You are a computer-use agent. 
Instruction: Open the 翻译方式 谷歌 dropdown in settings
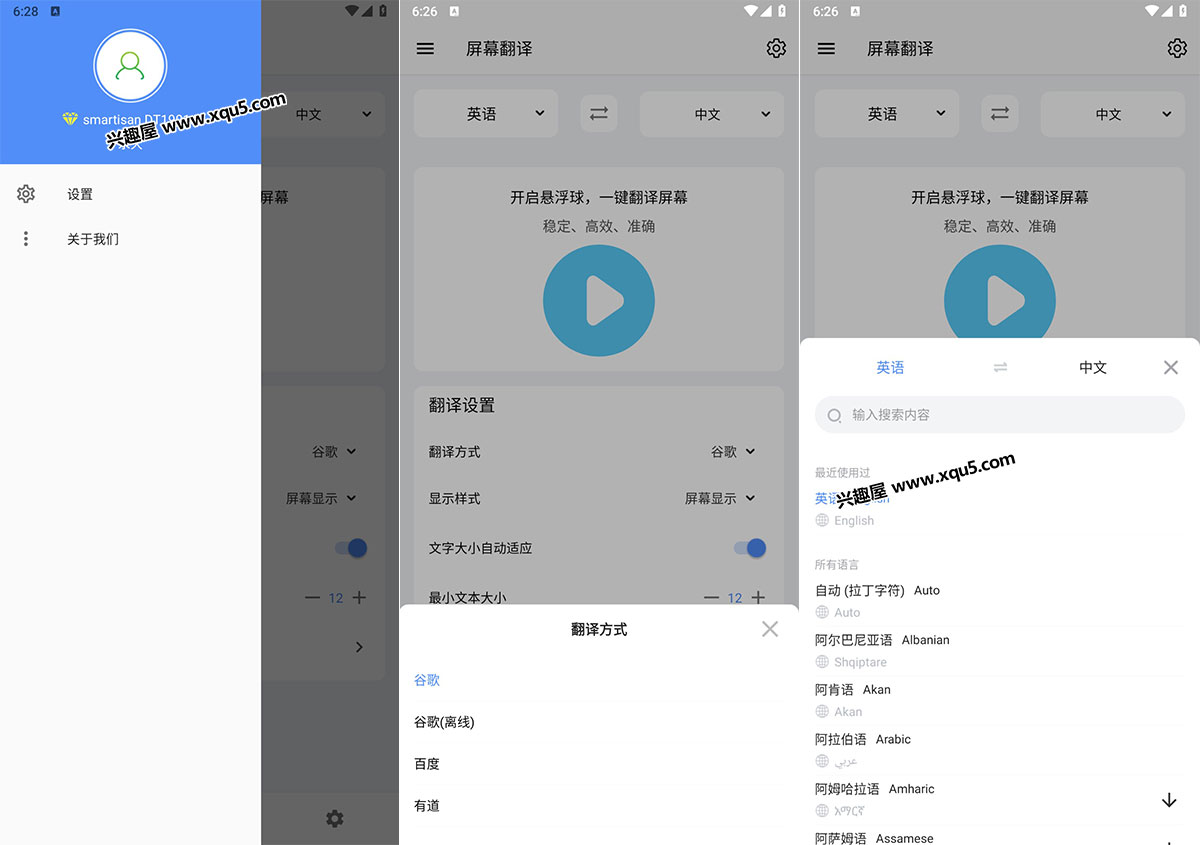733,452
